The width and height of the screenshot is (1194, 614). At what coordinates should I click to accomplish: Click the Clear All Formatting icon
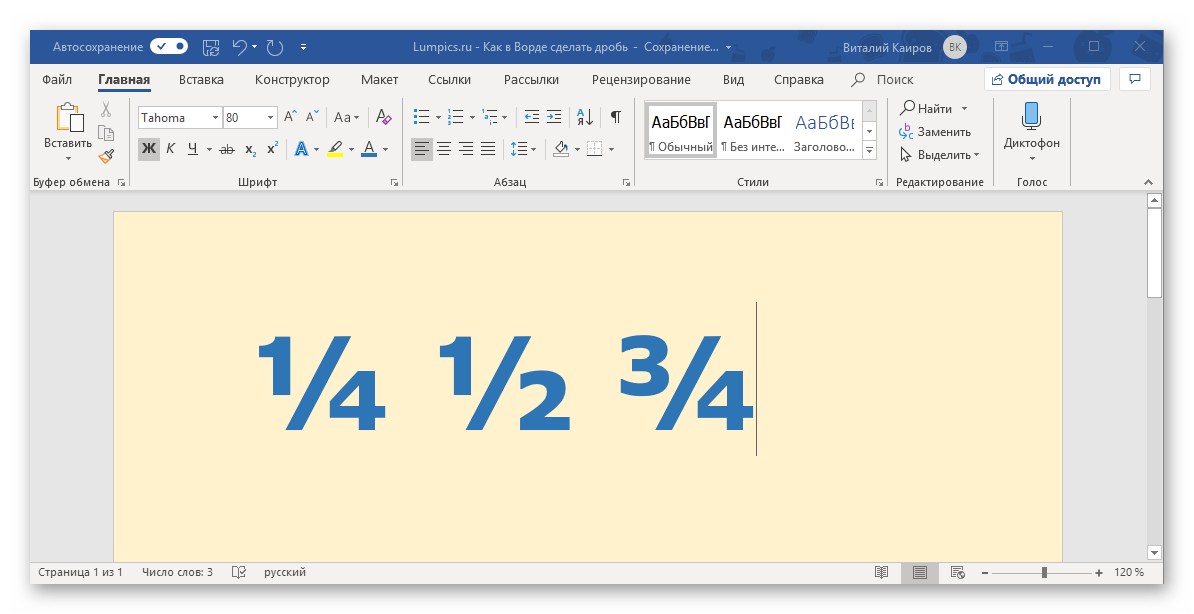[384, 117]
